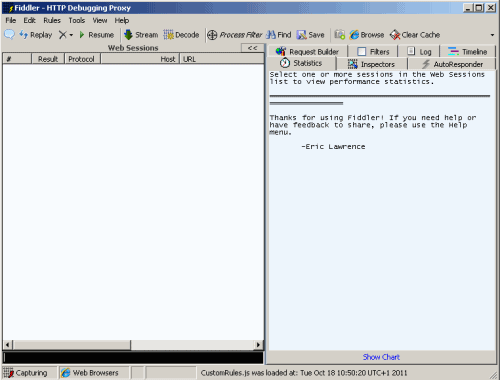Click right arrow of sessions scrollbar

tap(258, 345)
